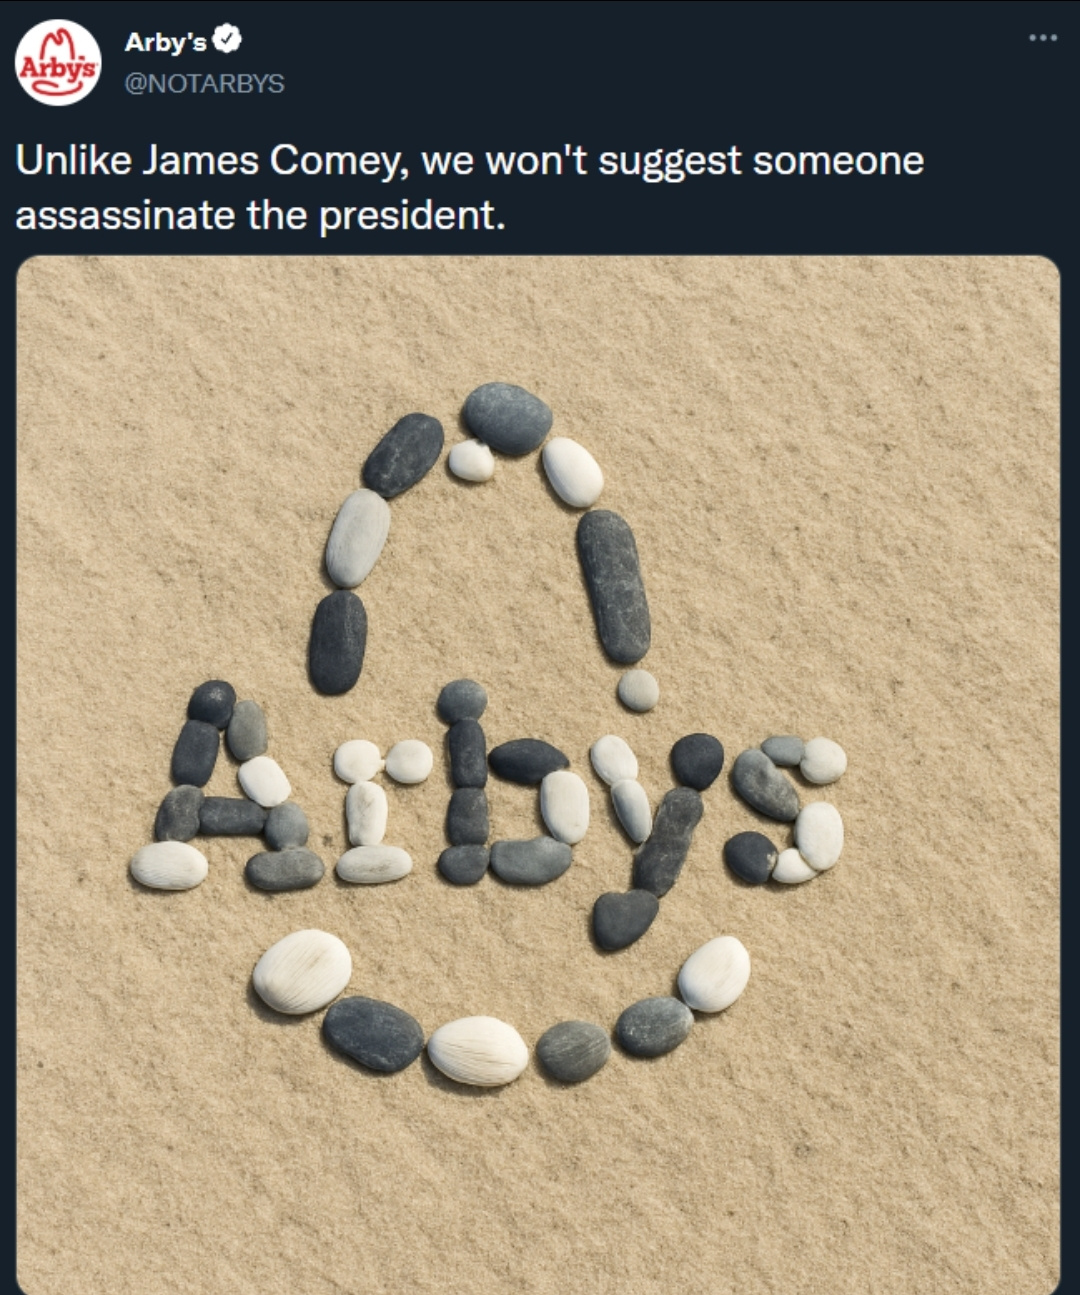Click the large white pebble at bottom left arc
The image size is (1080, 1295).
point(302,971)
